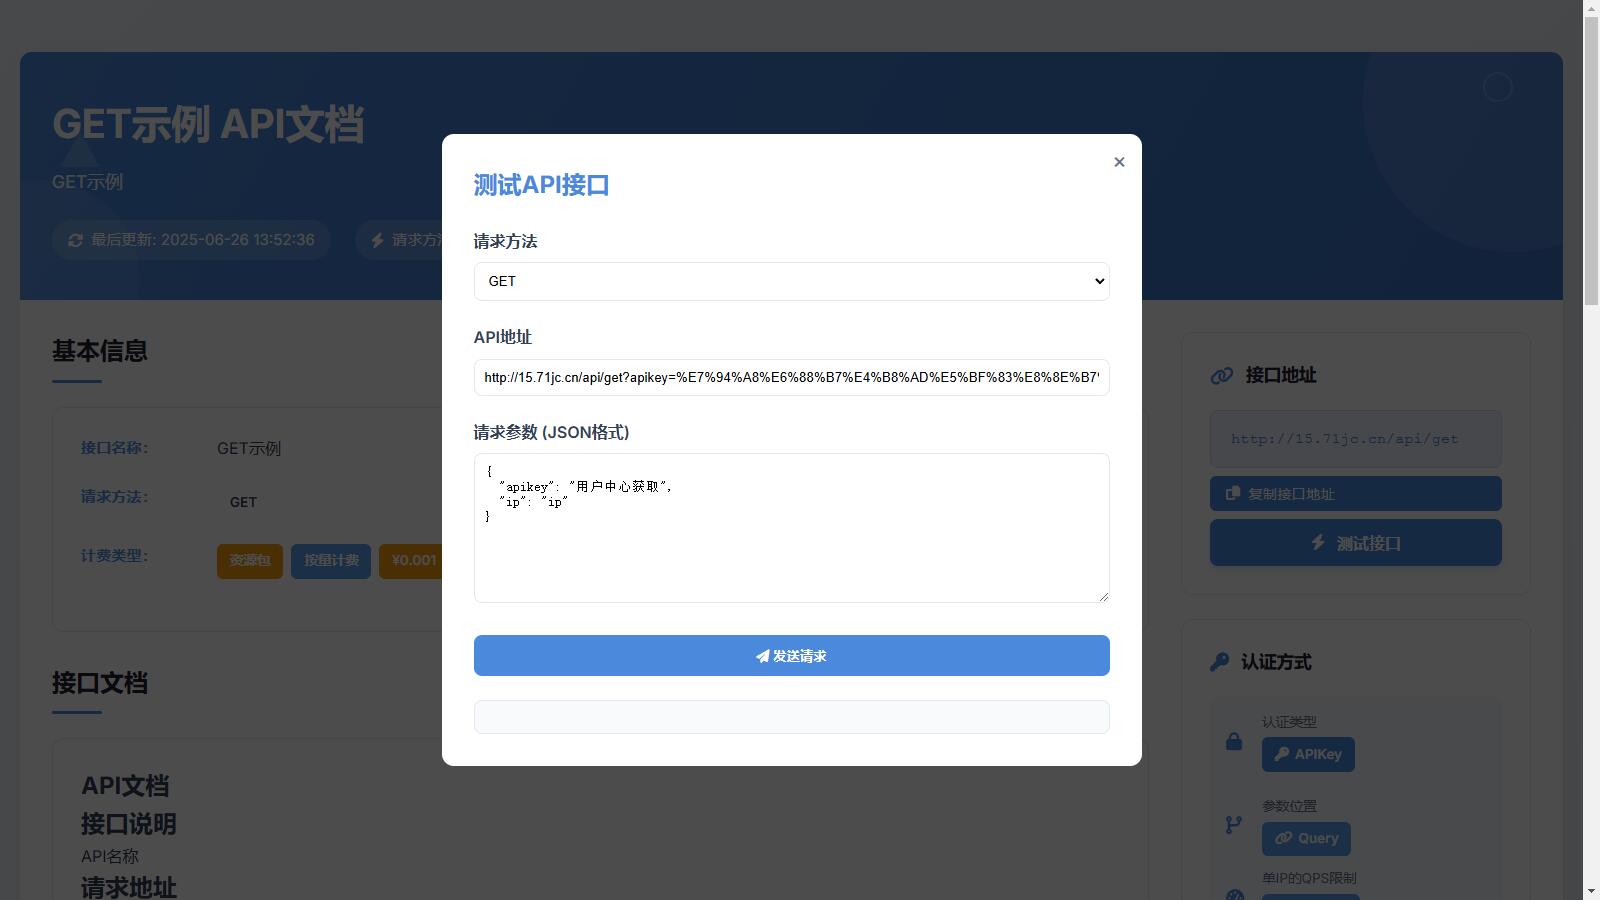Click the 测试接口 sidebar button

click(1355, 543)
